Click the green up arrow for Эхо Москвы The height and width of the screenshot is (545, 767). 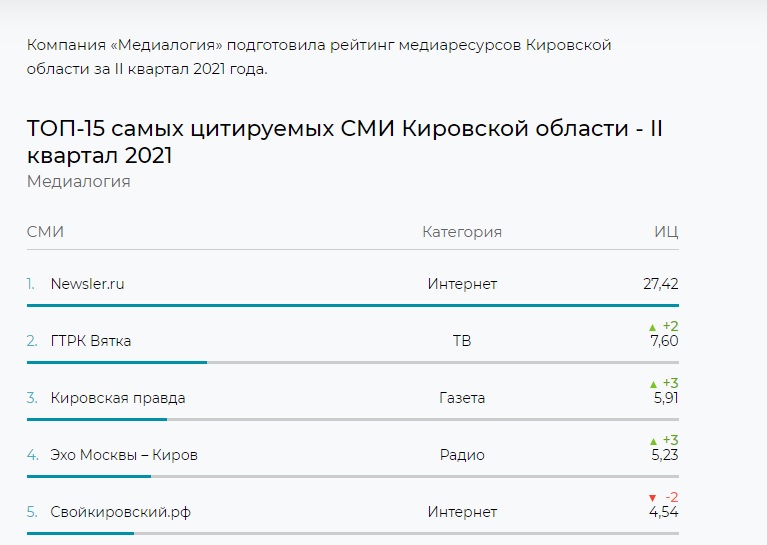(652, 441)
